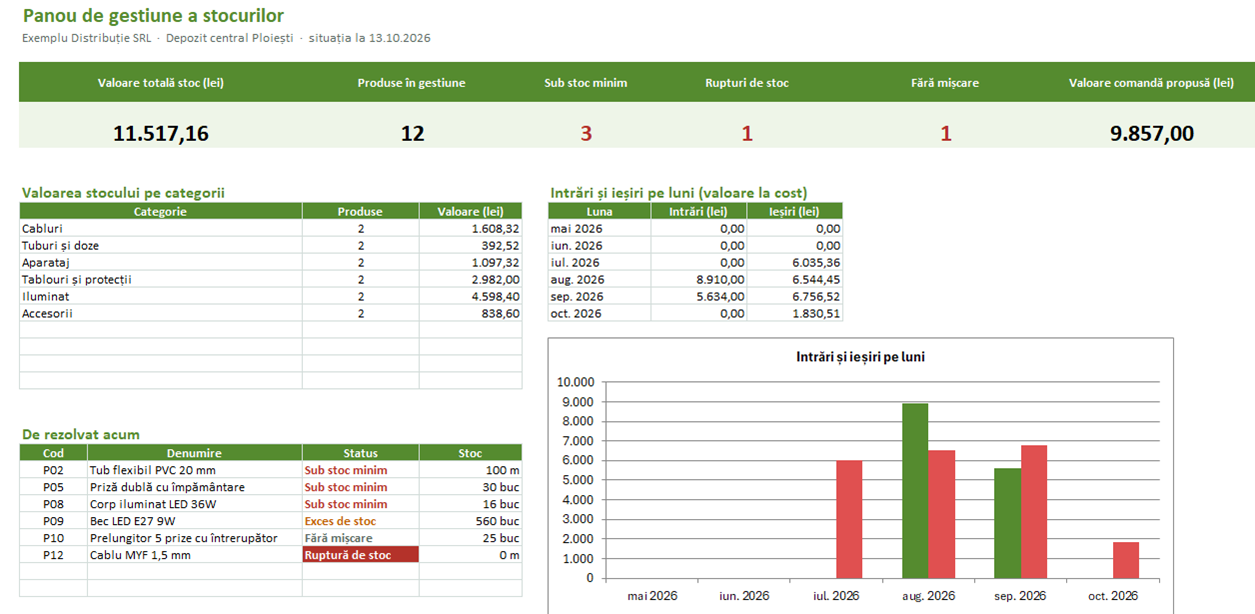Select the "De rezolvat acum" section heading
Screen dimensions: 1255x614
point(81,434)
